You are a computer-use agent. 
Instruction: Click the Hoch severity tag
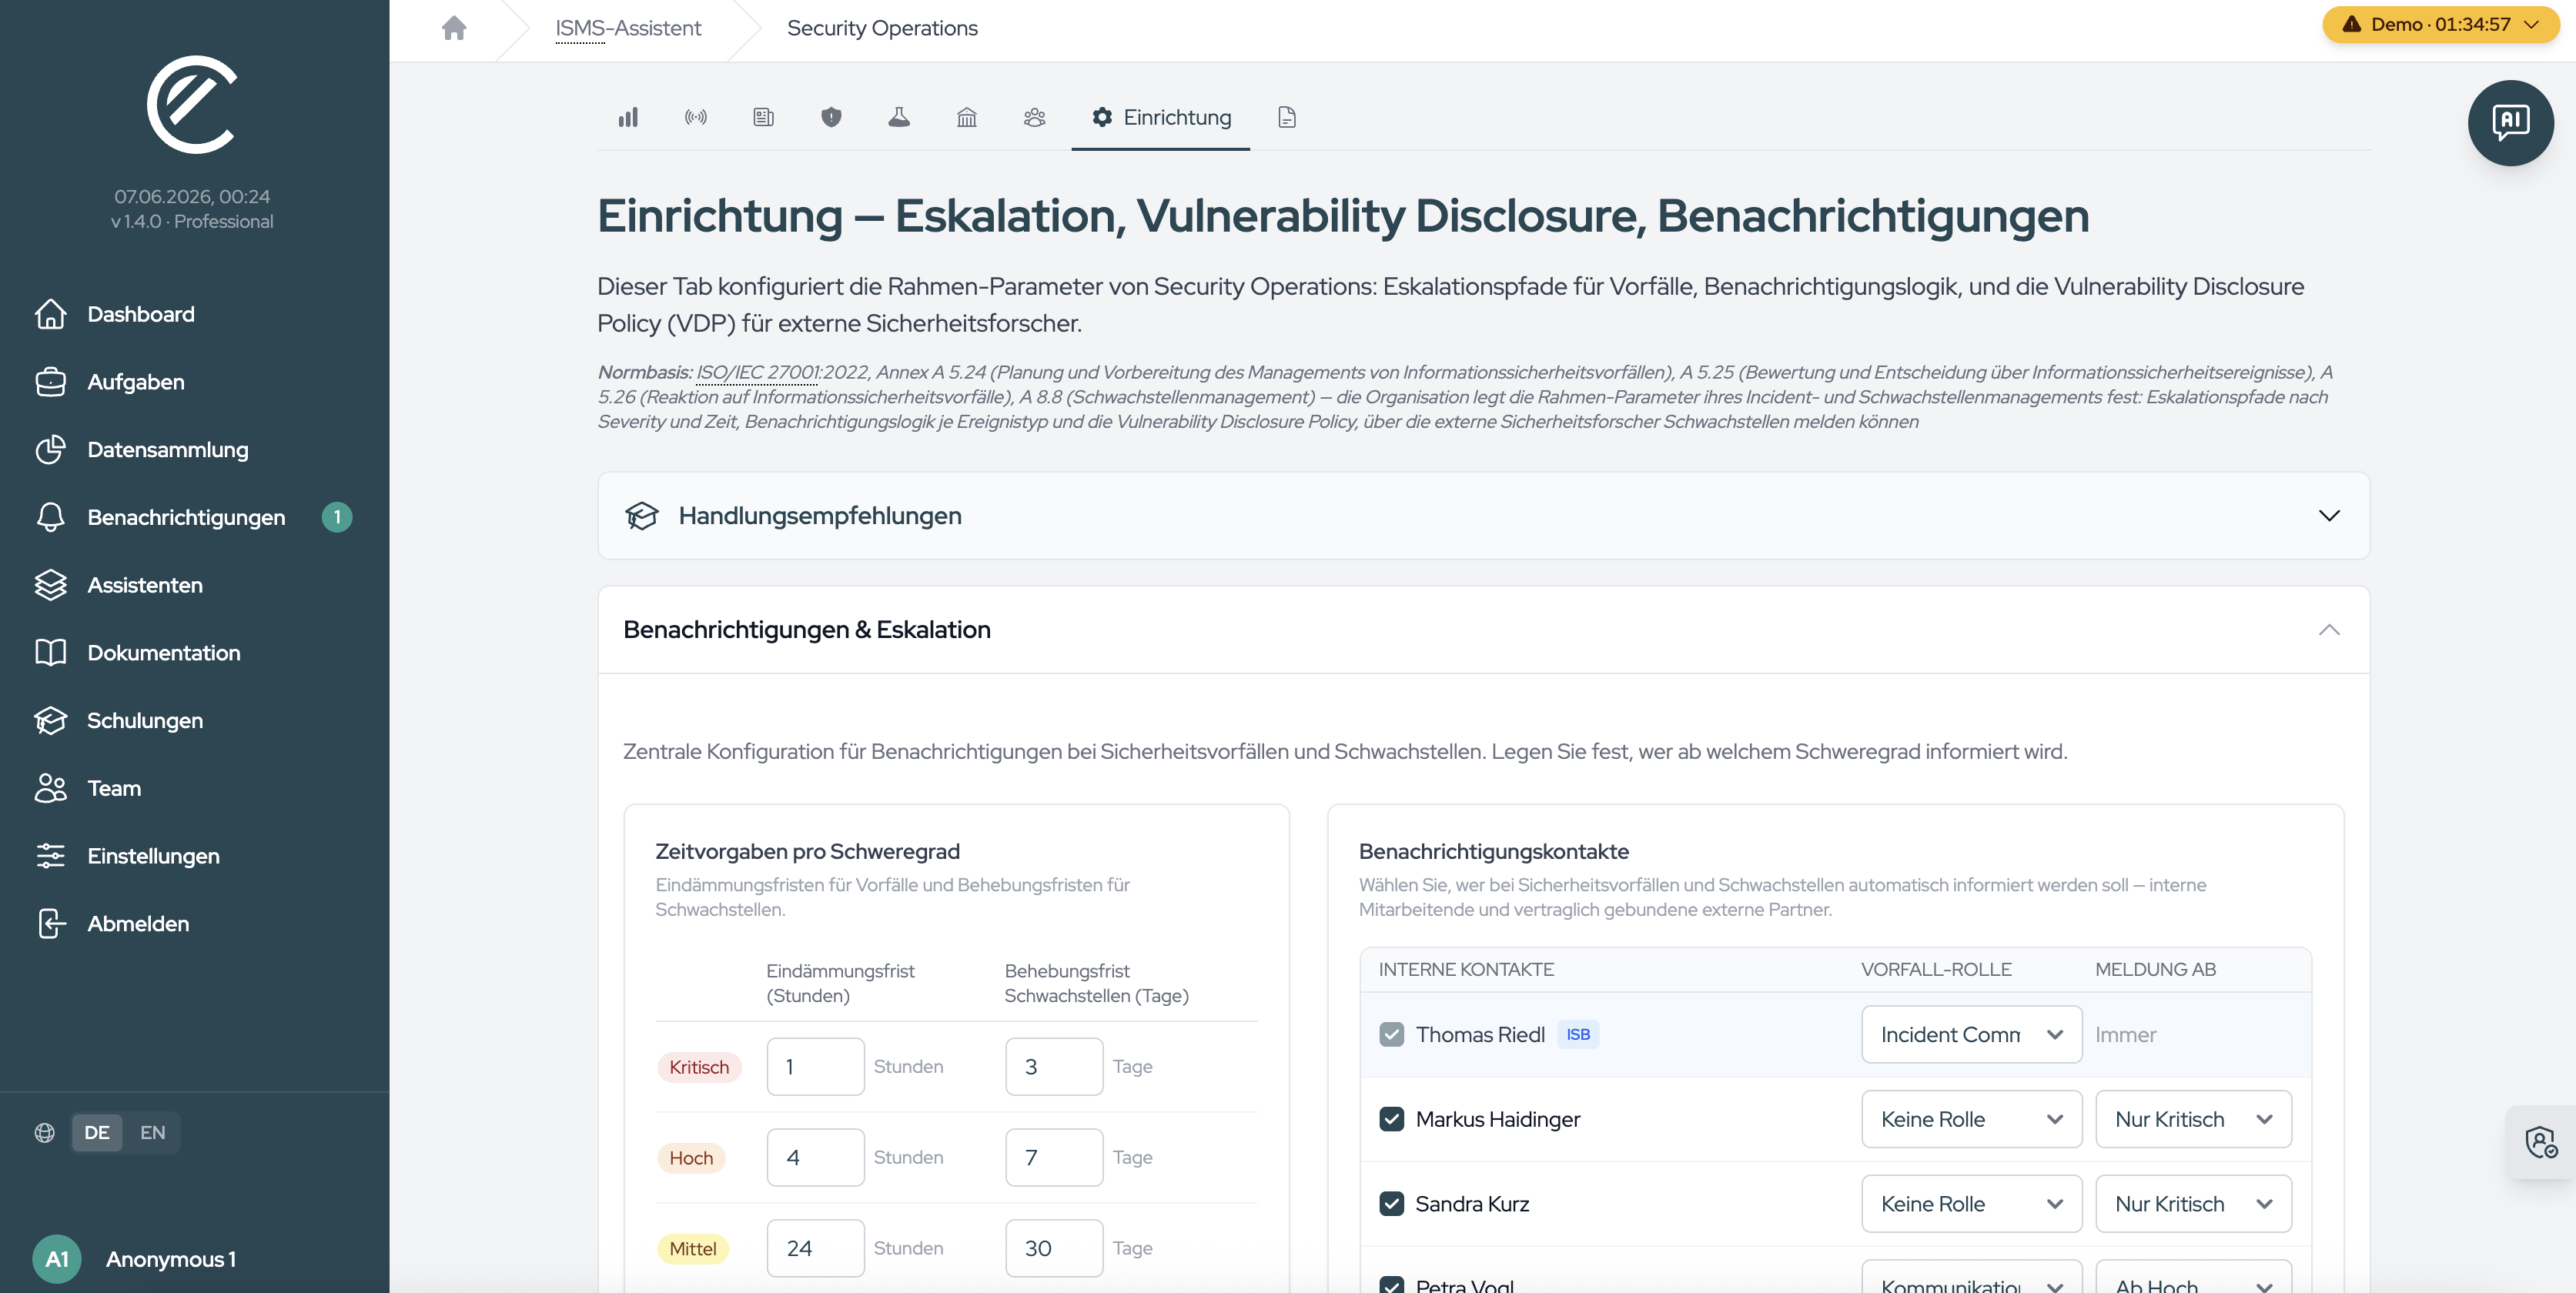(691, 1158)
